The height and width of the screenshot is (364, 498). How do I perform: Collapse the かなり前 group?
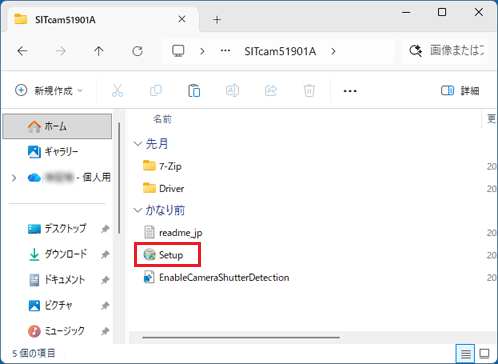click(138, 210)
